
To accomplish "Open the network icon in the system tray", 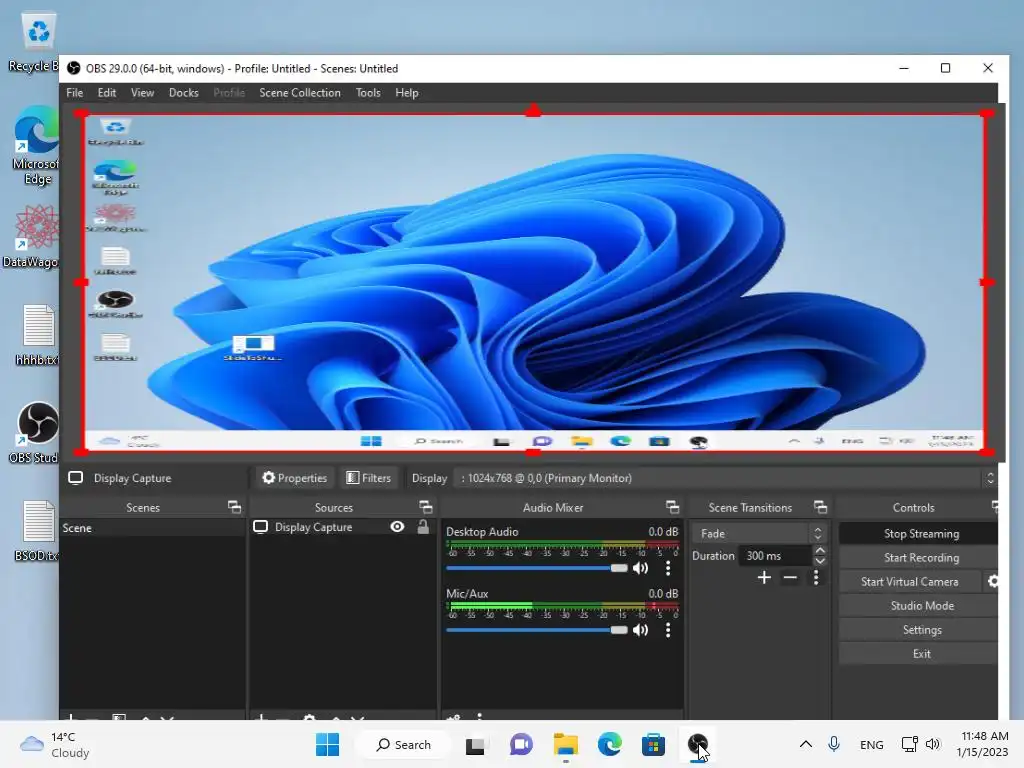I will pos(909,744).
